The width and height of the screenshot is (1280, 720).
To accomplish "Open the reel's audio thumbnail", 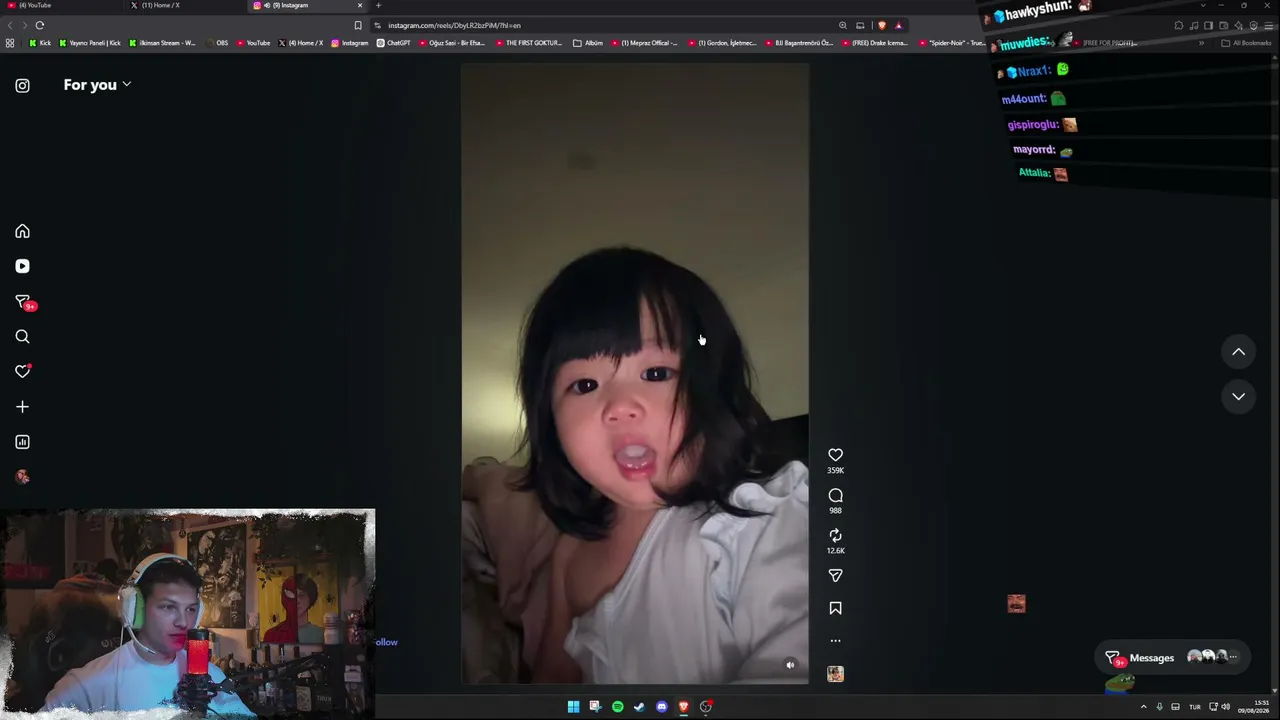I will click(x=835, y=674).
